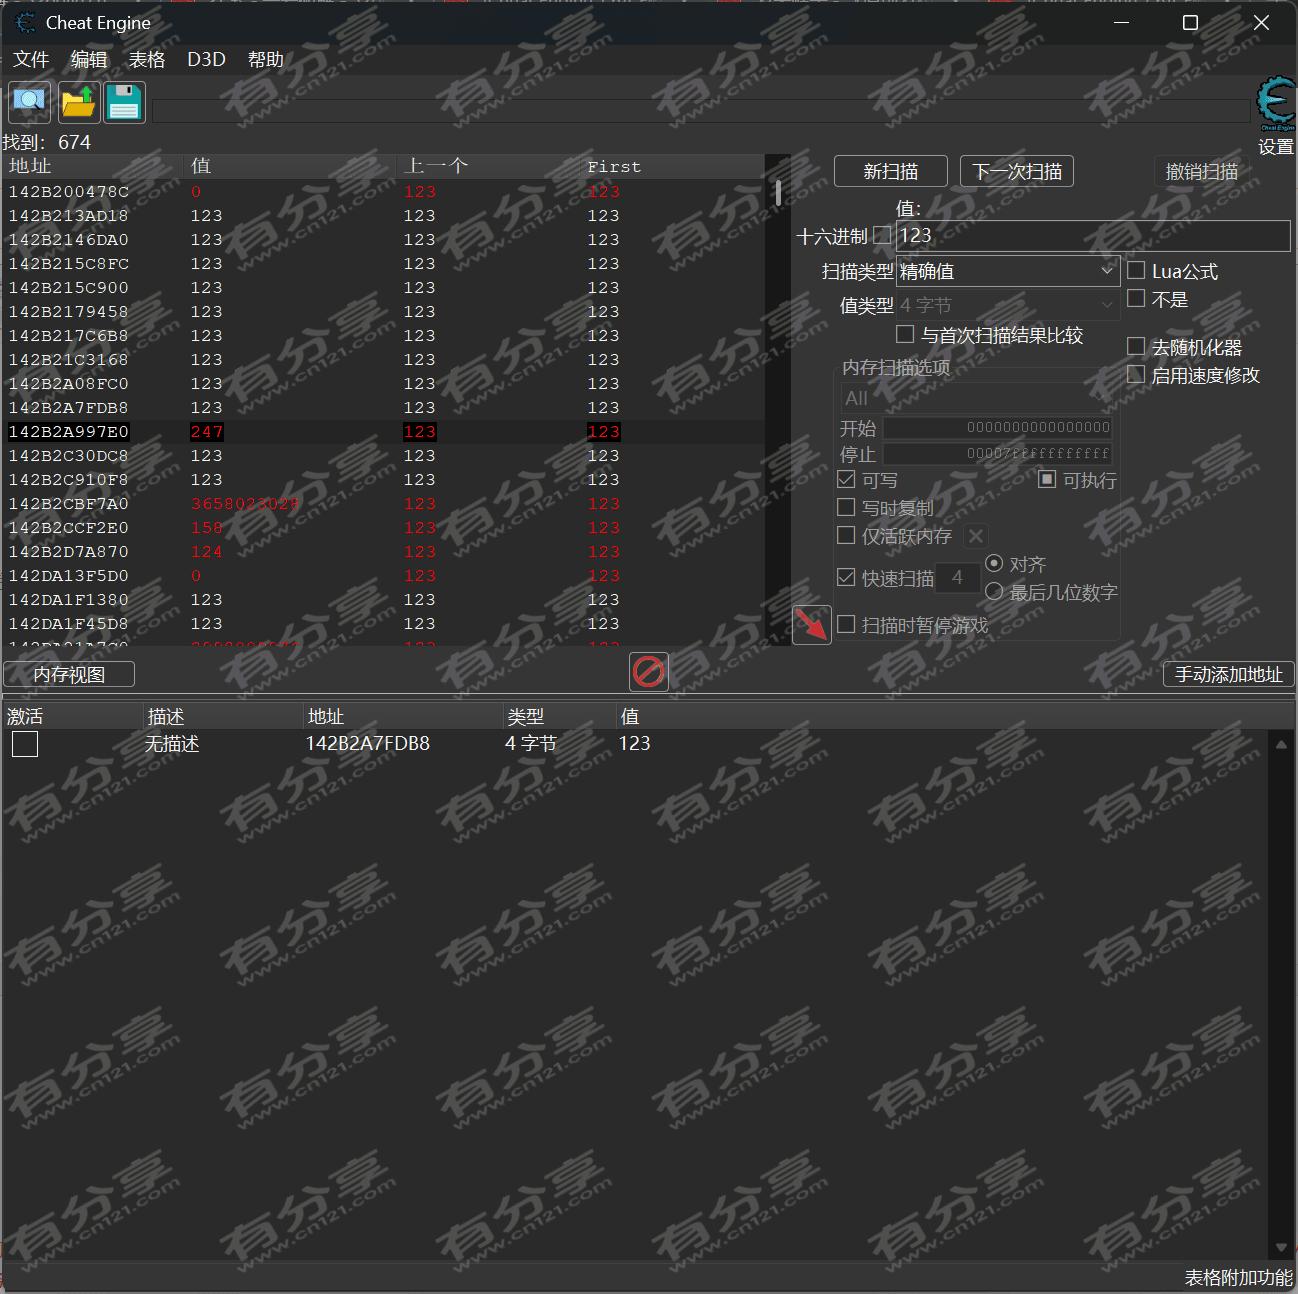Click 4 字节 type in address table
The image size is (1298, 1294).
coord(531,744)
